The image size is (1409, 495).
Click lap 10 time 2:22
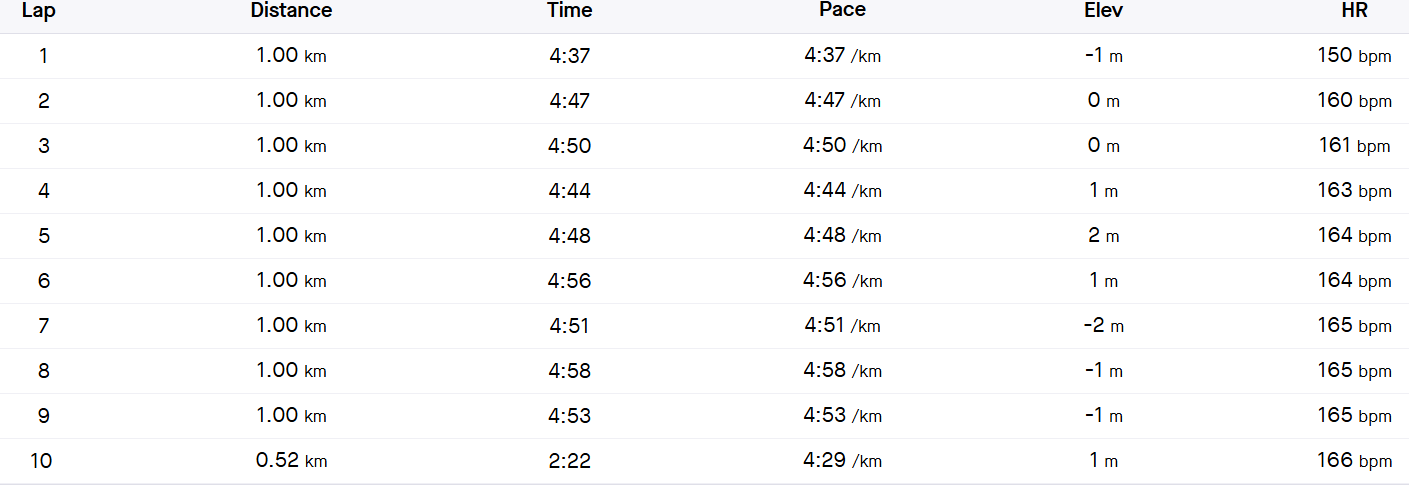(570, 461)
